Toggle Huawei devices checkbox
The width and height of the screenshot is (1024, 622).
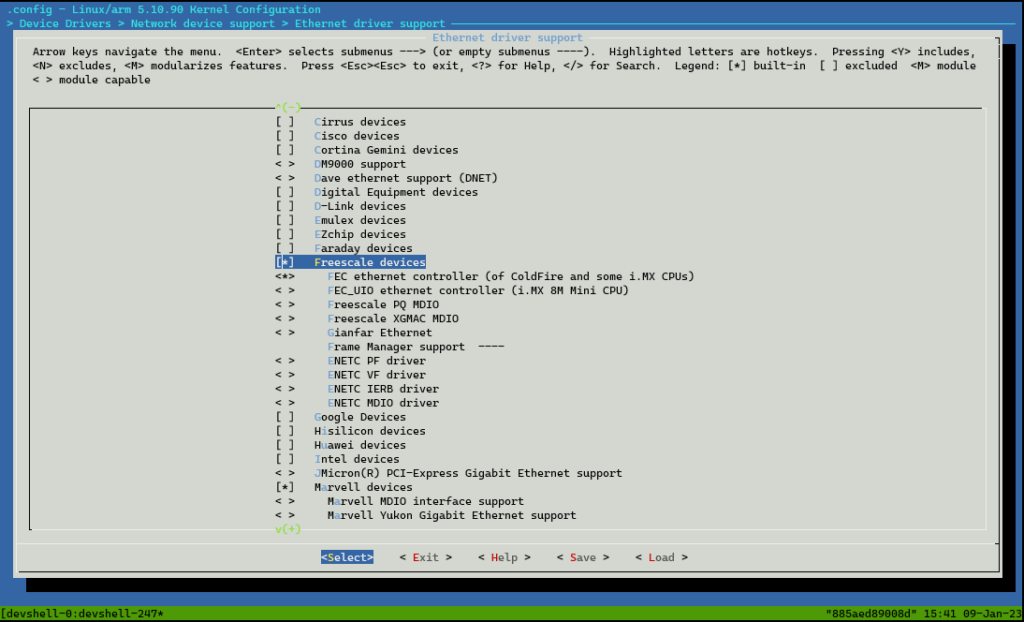pos(284,445)
